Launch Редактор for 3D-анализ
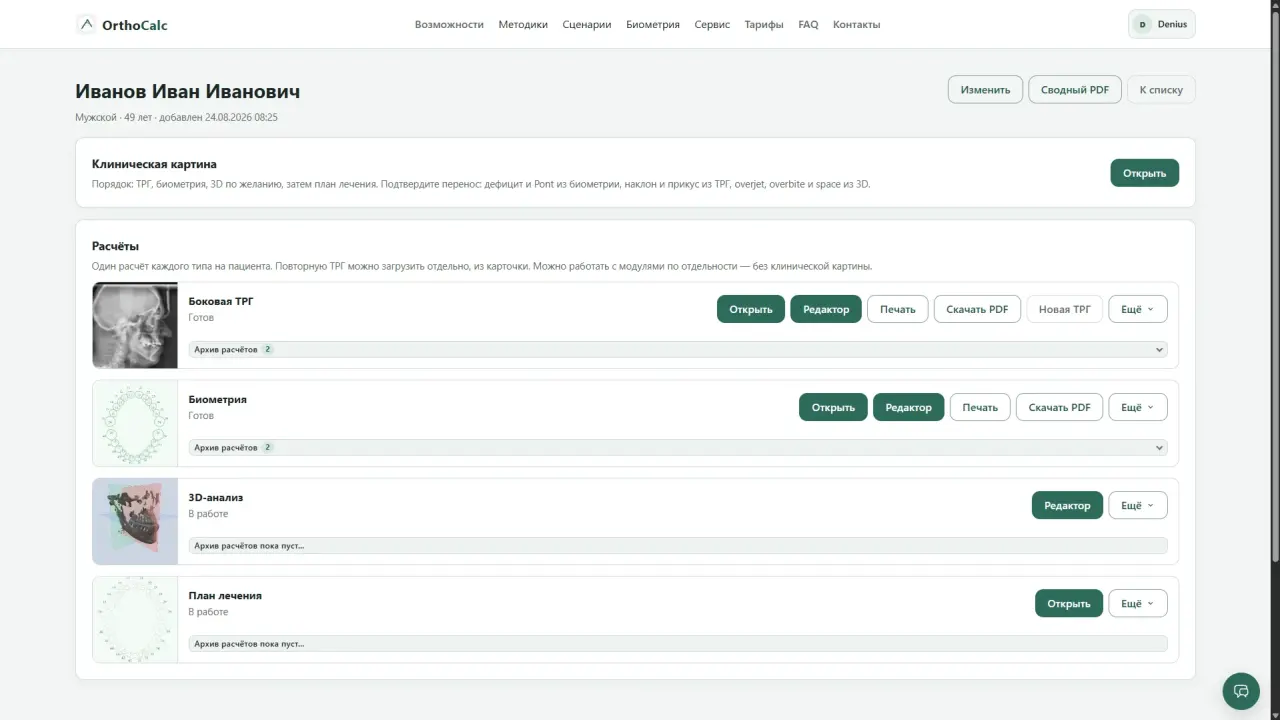 1067,505
